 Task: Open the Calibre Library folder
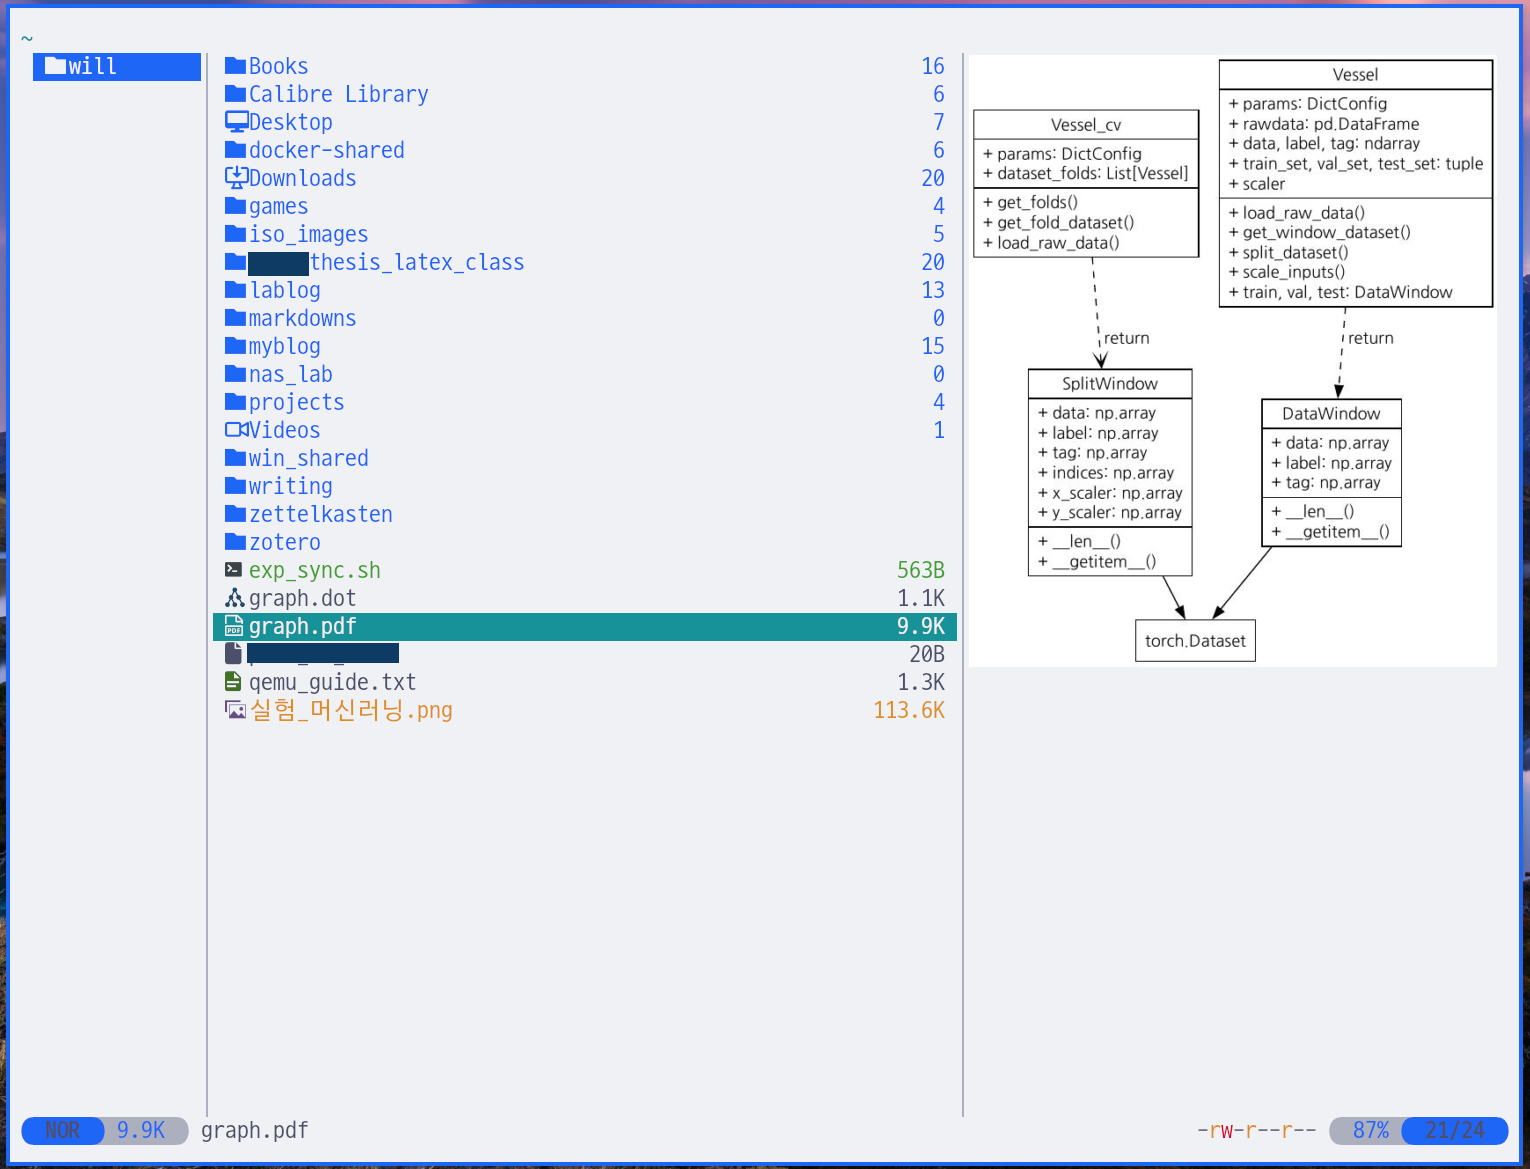click(338, 94)
